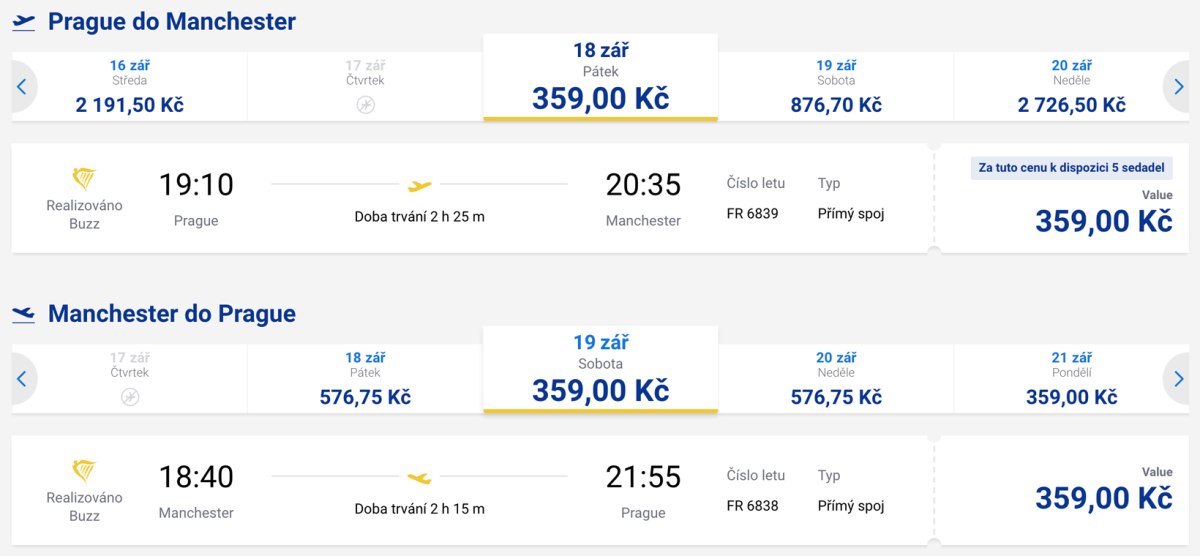Choose the outbound Value fare 359,00 Kč

[1103, 220]
